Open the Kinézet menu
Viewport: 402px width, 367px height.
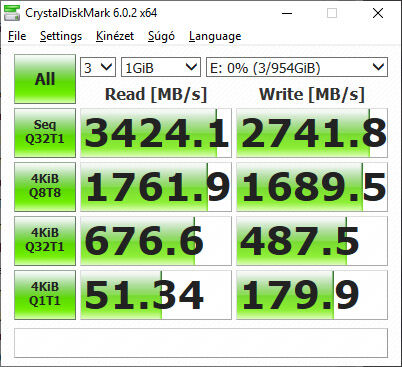pos(115,36)
